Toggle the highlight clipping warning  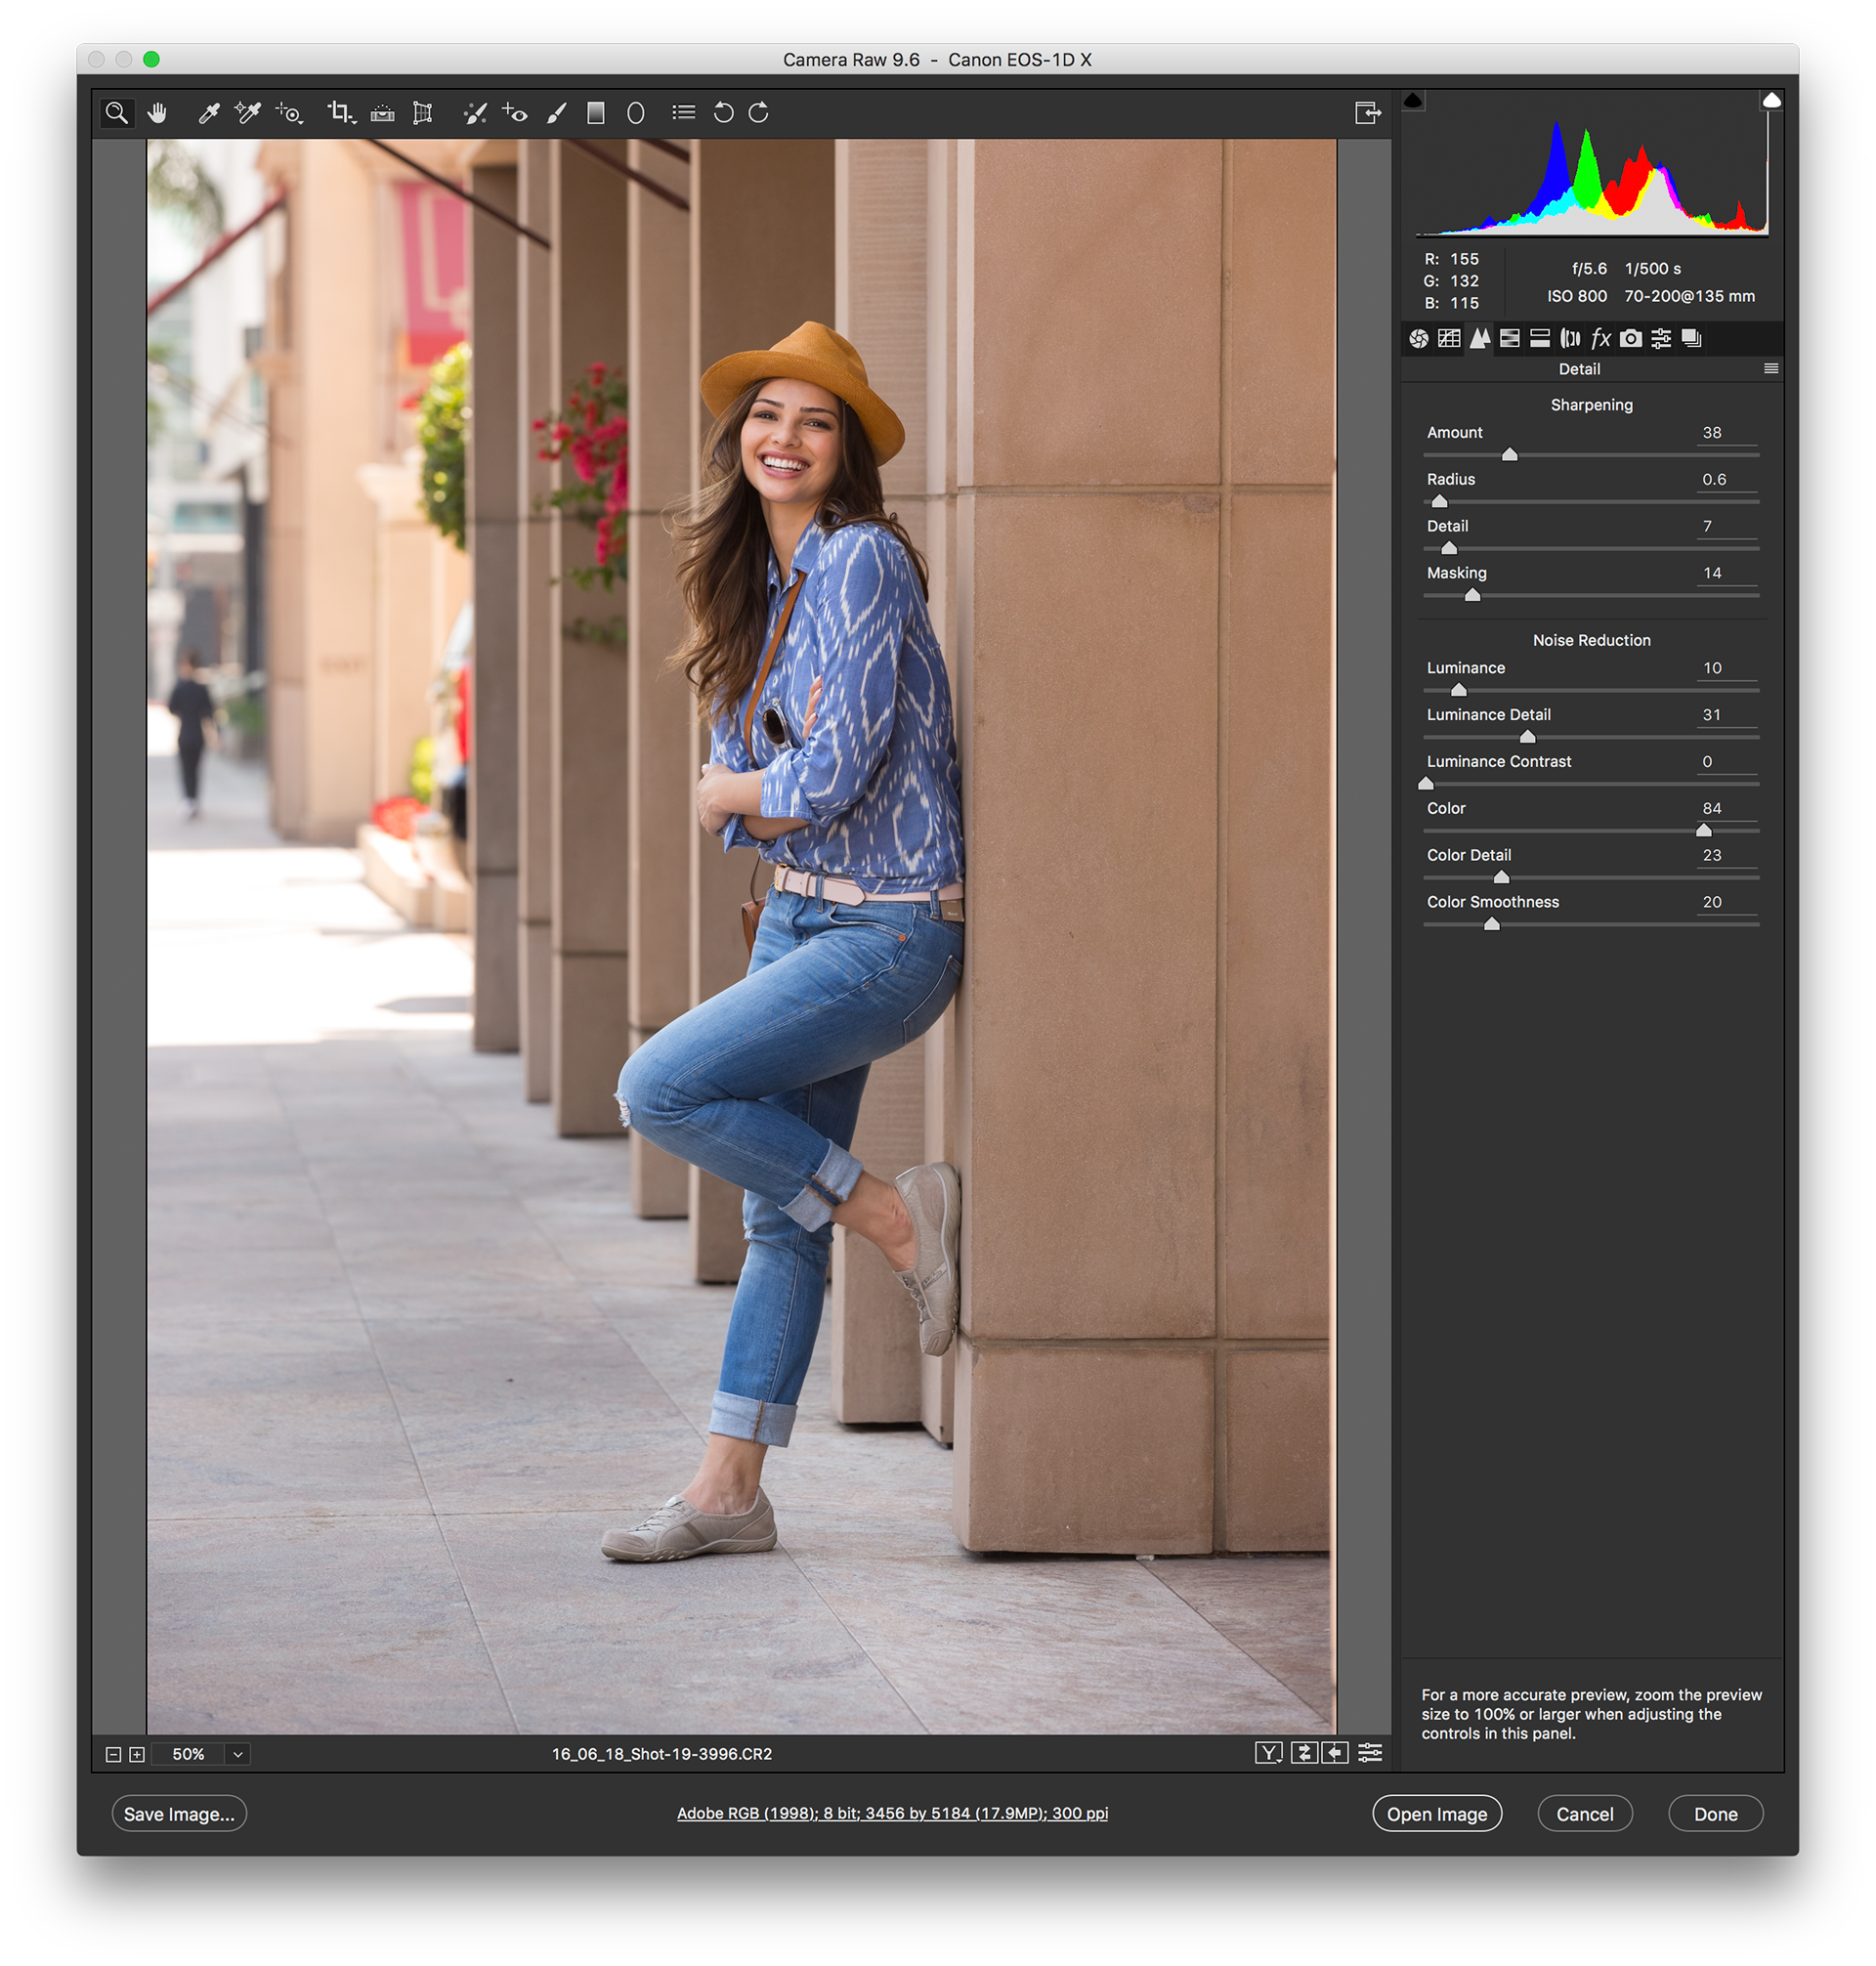(x=1771, y=100)
